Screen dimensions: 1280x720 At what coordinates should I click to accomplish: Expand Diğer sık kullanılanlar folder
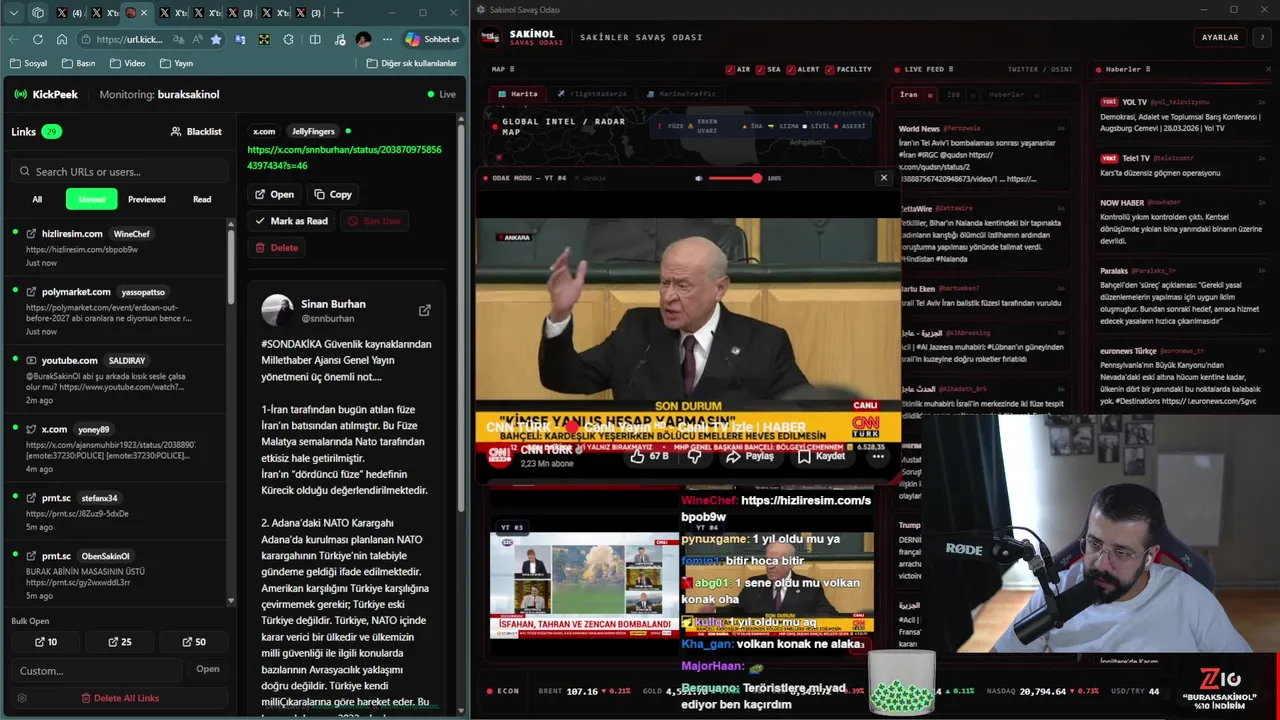click(411, 63)
